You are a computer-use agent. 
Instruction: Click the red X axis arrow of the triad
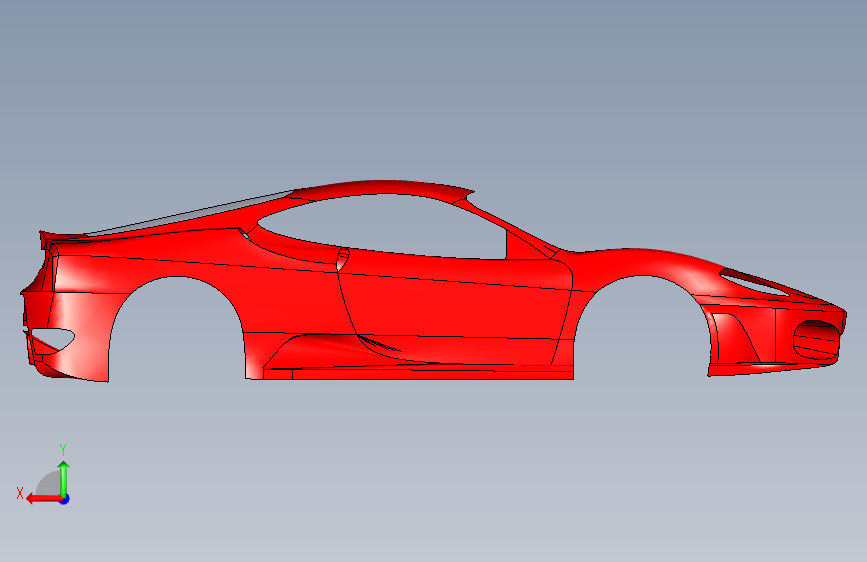tap(44, 499)
